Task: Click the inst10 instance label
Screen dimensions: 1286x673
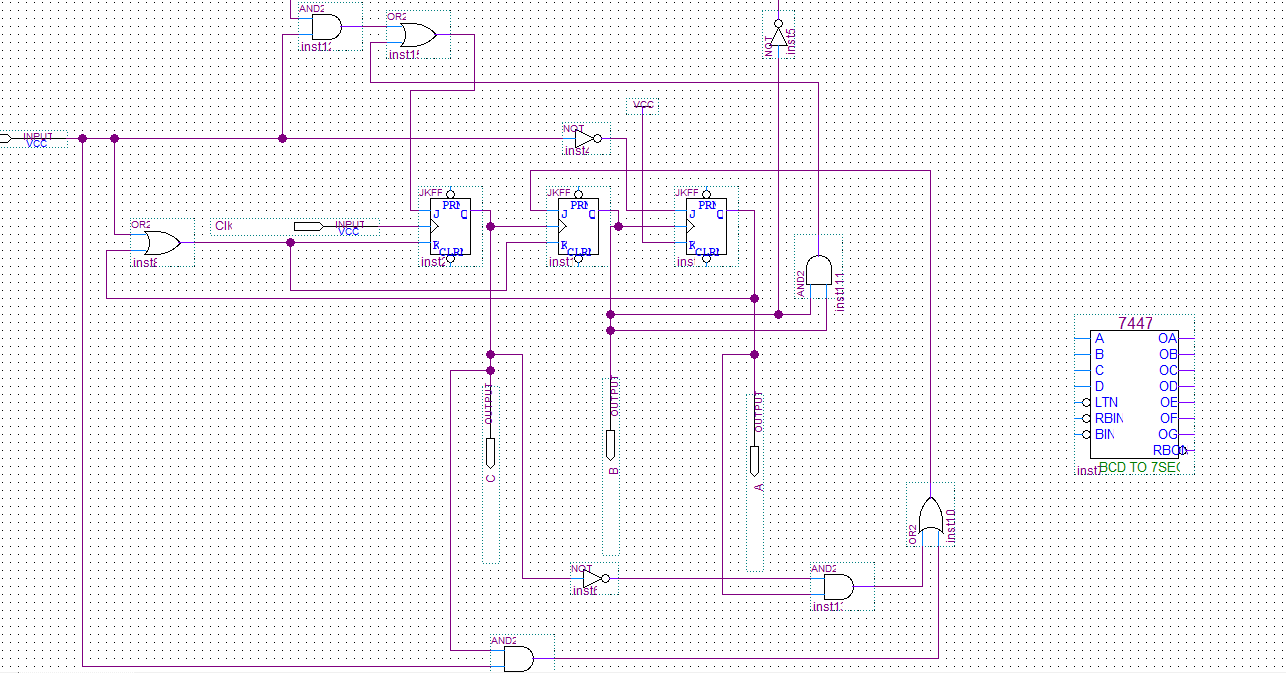Action: point(951,525)
